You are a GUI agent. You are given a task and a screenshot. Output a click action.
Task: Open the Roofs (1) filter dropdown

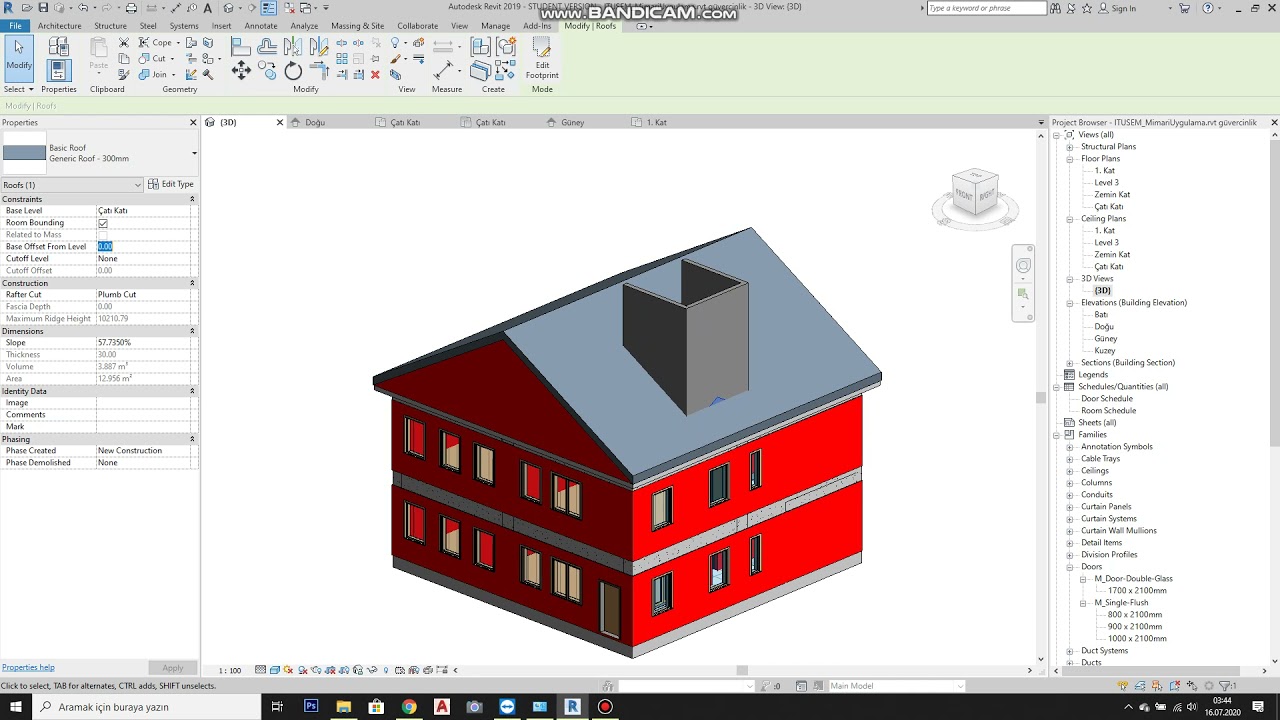click(x=72, y=185)
